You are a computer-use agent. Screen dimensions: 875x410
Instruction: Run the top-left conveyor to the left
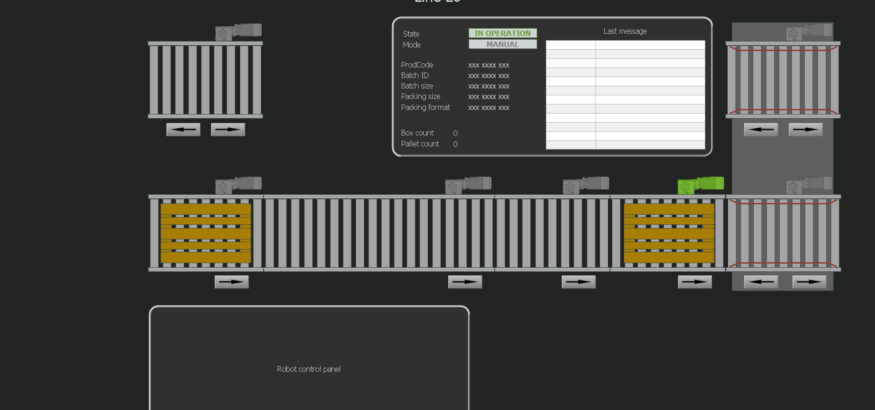[183, 129]
